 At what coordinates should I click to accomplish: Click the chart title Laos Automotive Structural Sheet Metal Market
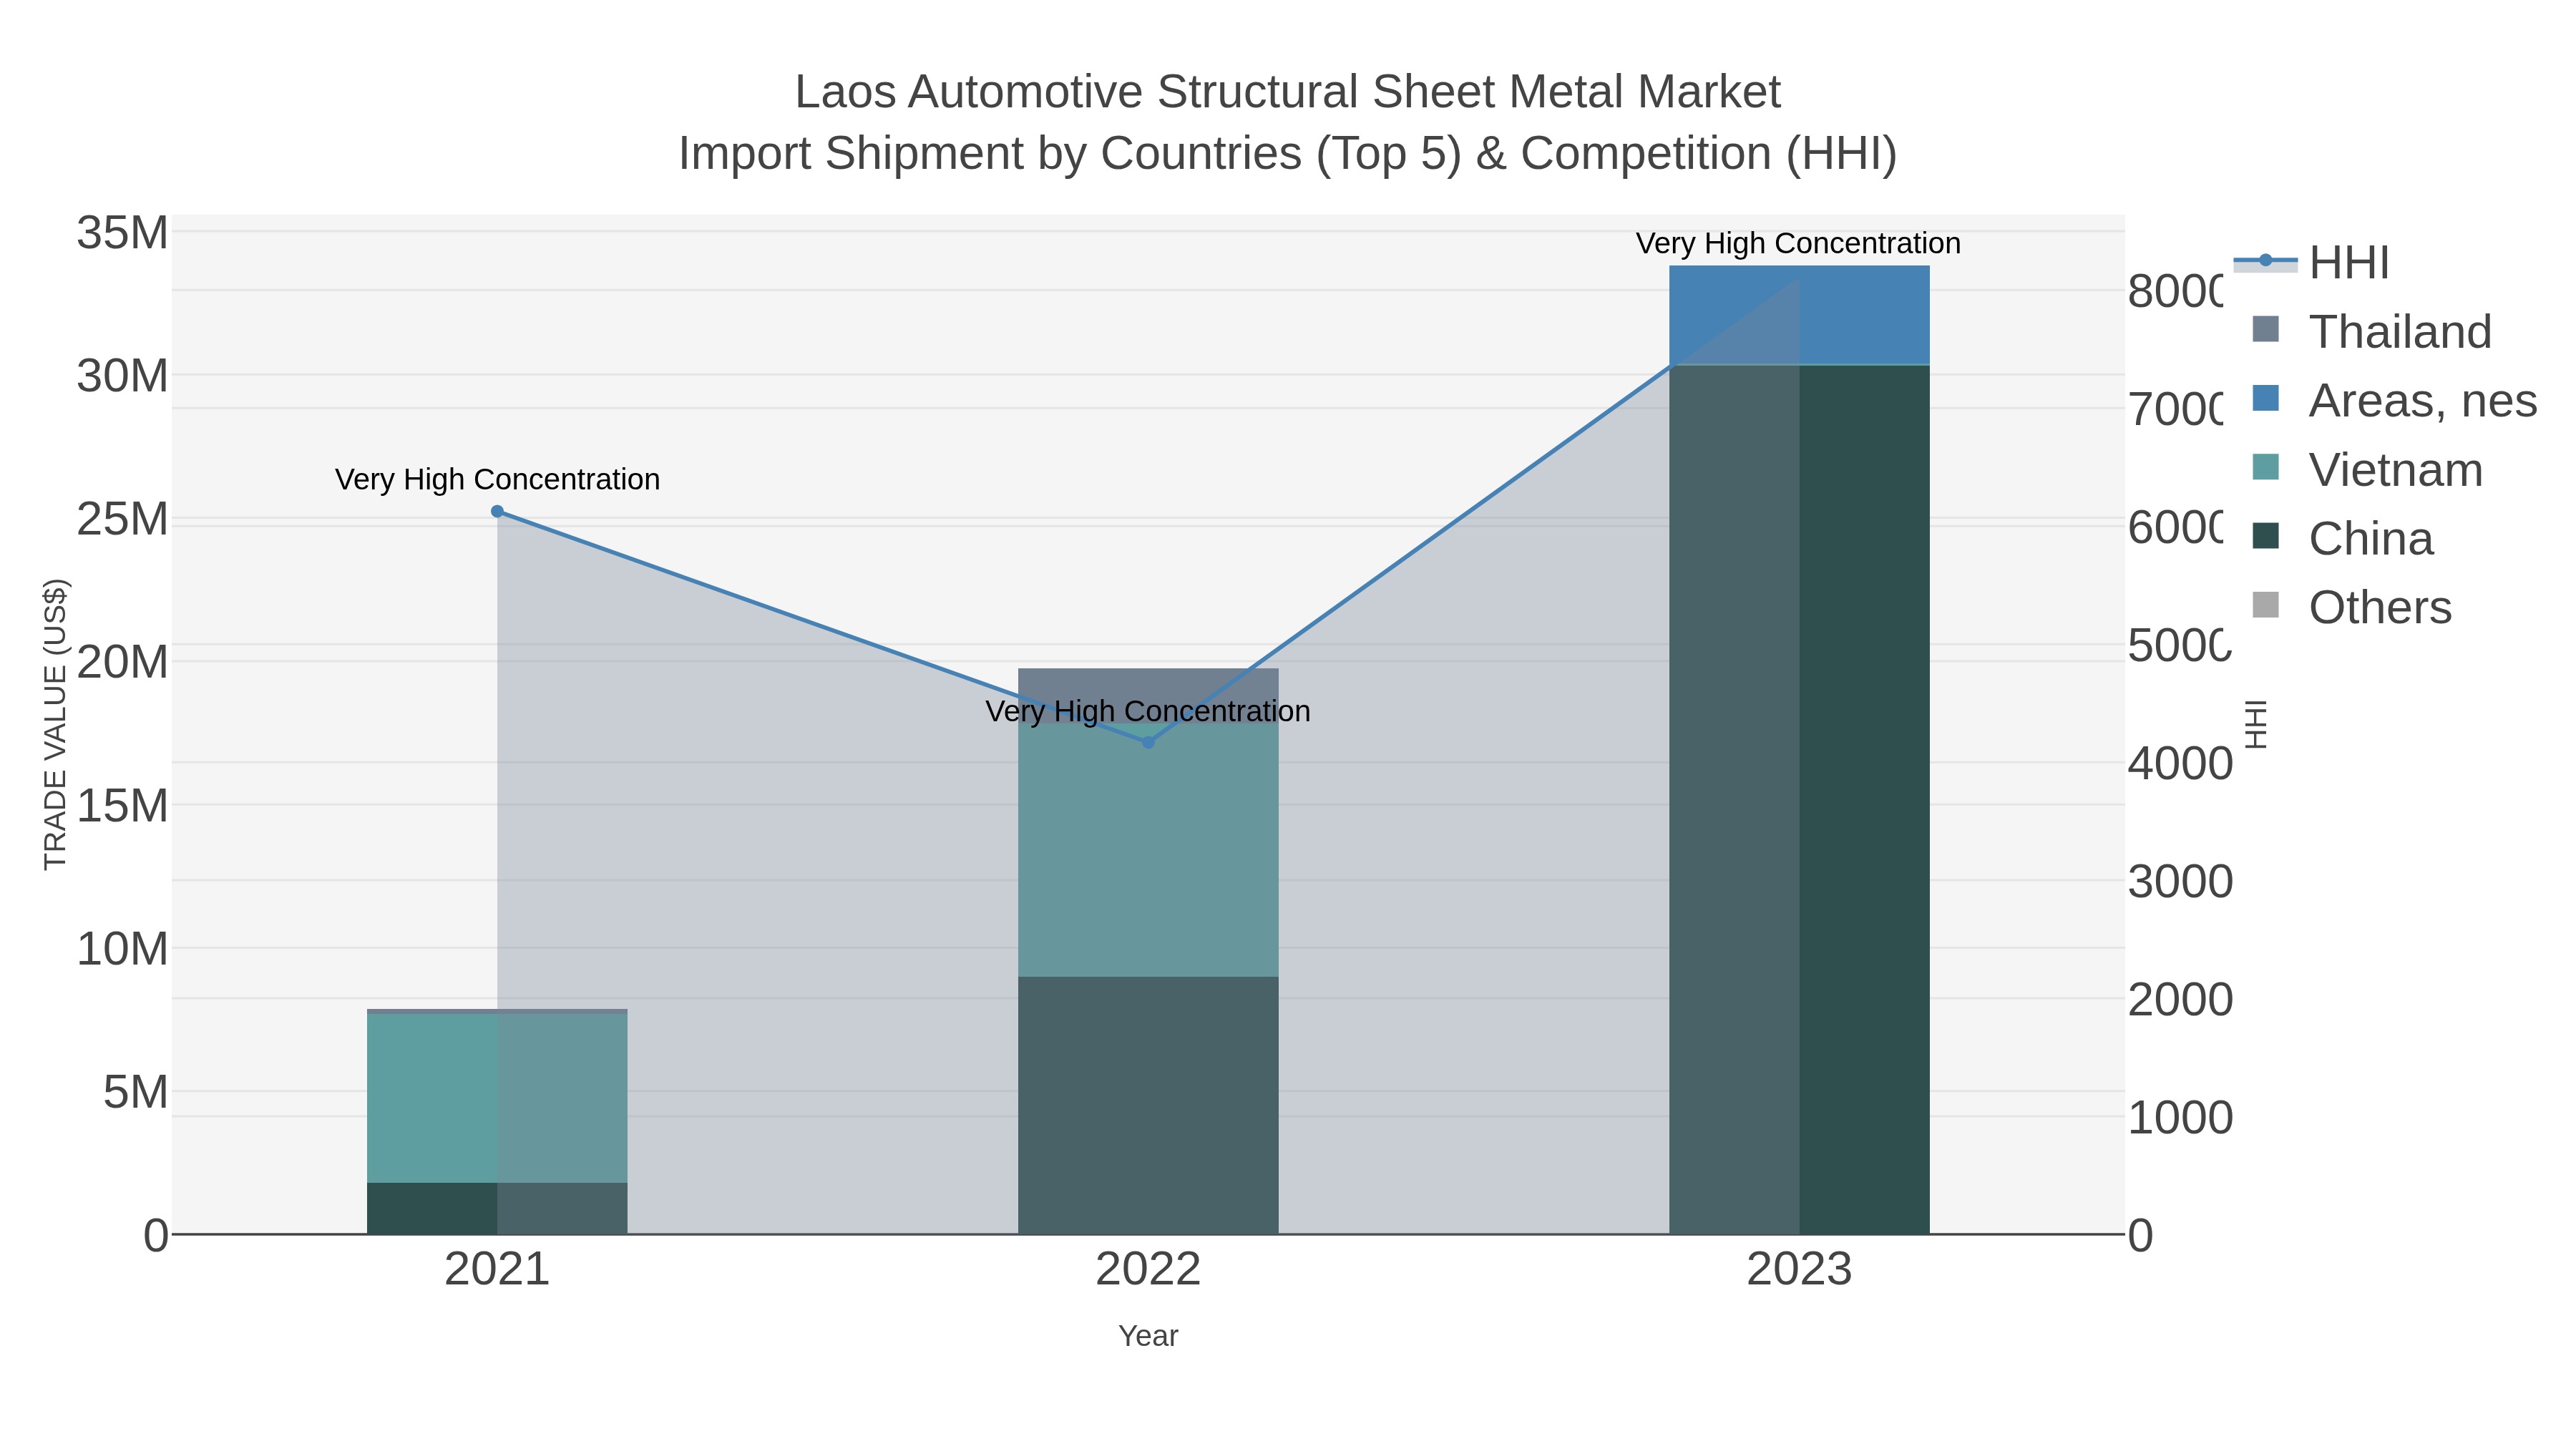[x=1288, y=92]
